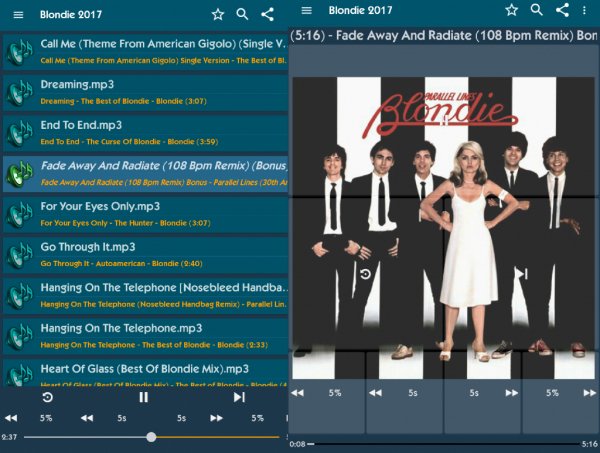
Task: Tap speaker icon beside End To End.mp3
Action: [x=19, y=134]
